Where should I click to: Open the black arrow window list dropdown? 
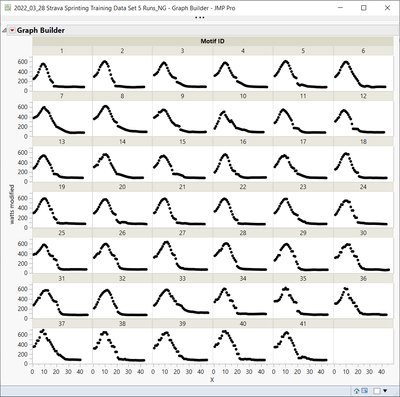[385, 391]
